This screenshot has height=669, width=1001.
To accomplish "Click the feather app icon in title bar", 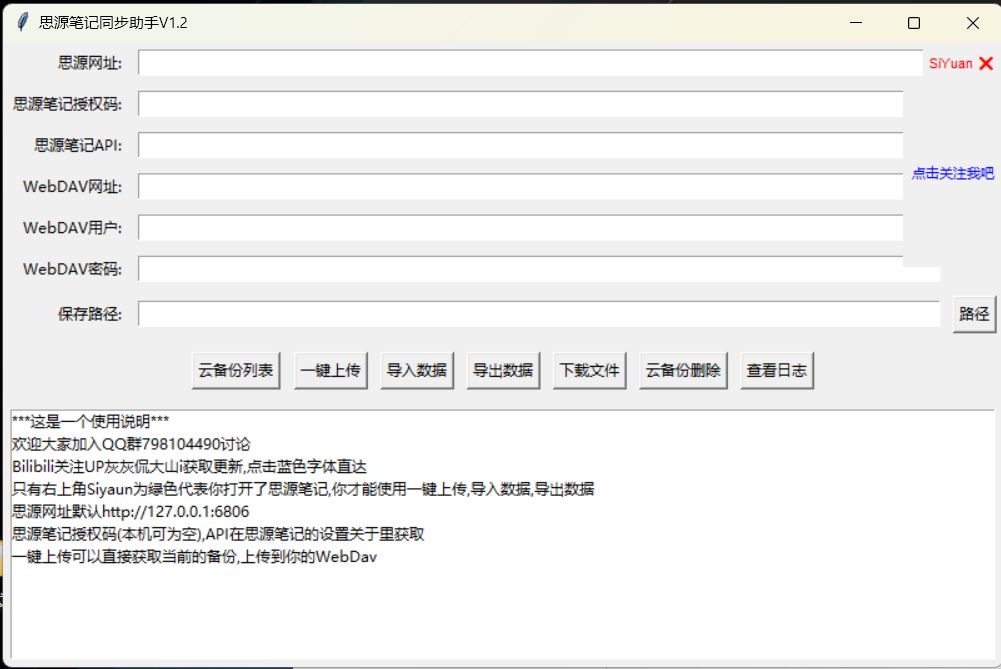I will coord(22,22).
